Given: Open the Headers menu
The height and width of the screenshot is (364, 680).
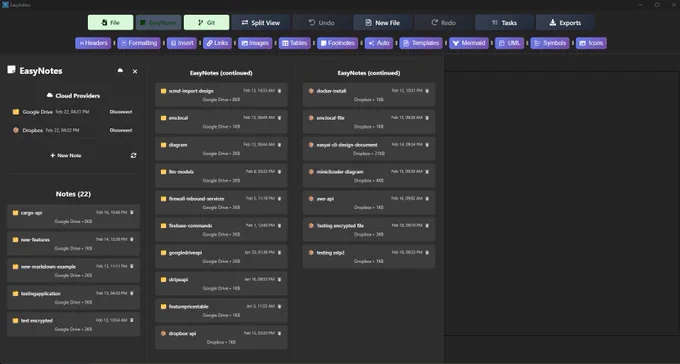Looking at the screenshot, I should (x=93, y=43).
